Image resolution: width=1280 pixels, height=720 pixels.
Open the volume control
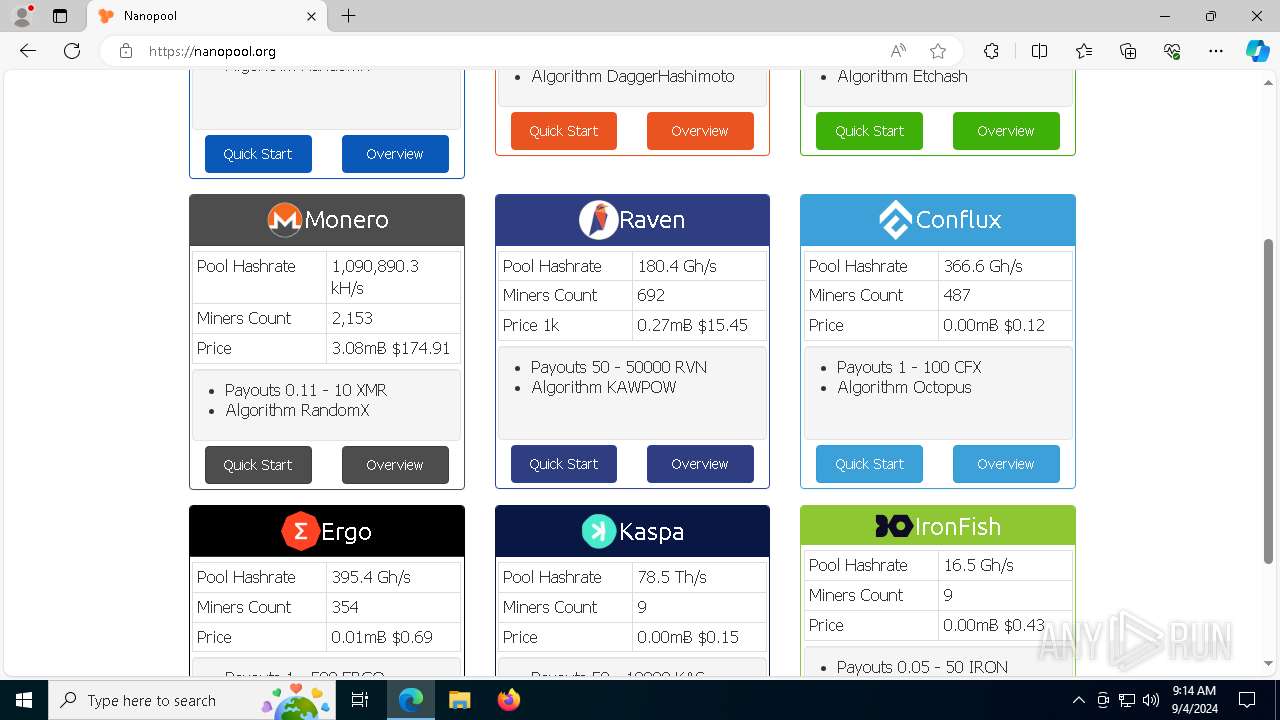1150,700
